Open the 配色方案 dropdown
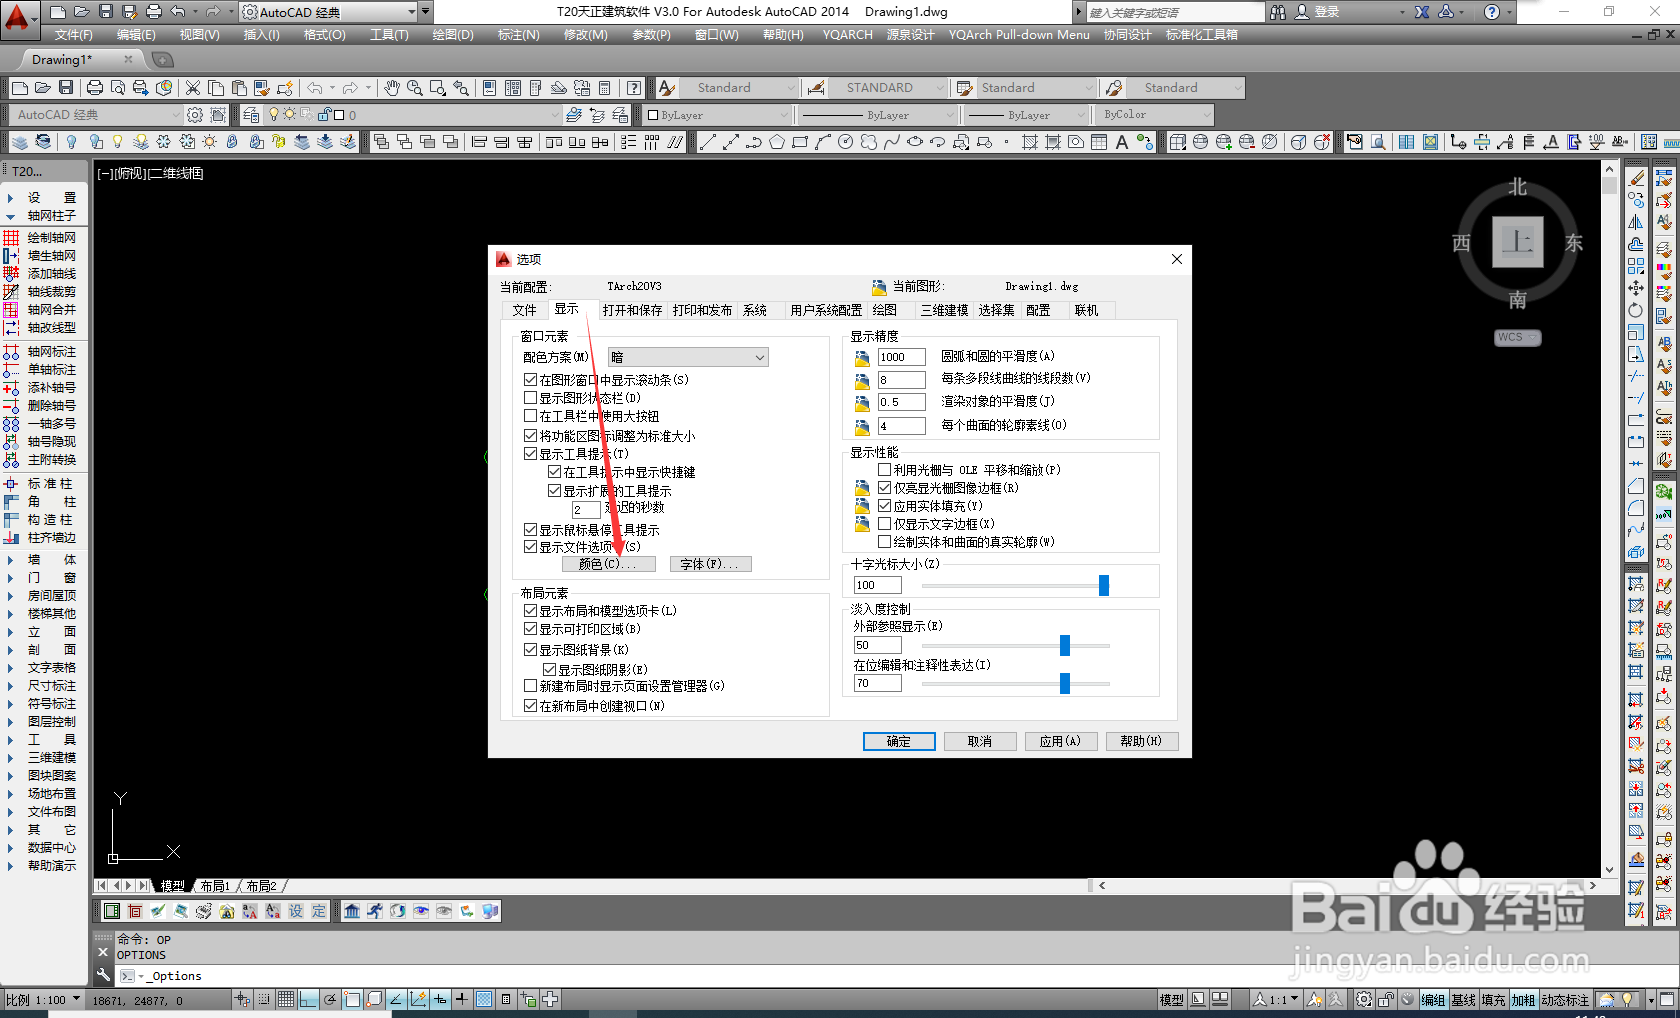Image resolution: width=1680 pixels, height=1018 pixels. tap(688, 357)
